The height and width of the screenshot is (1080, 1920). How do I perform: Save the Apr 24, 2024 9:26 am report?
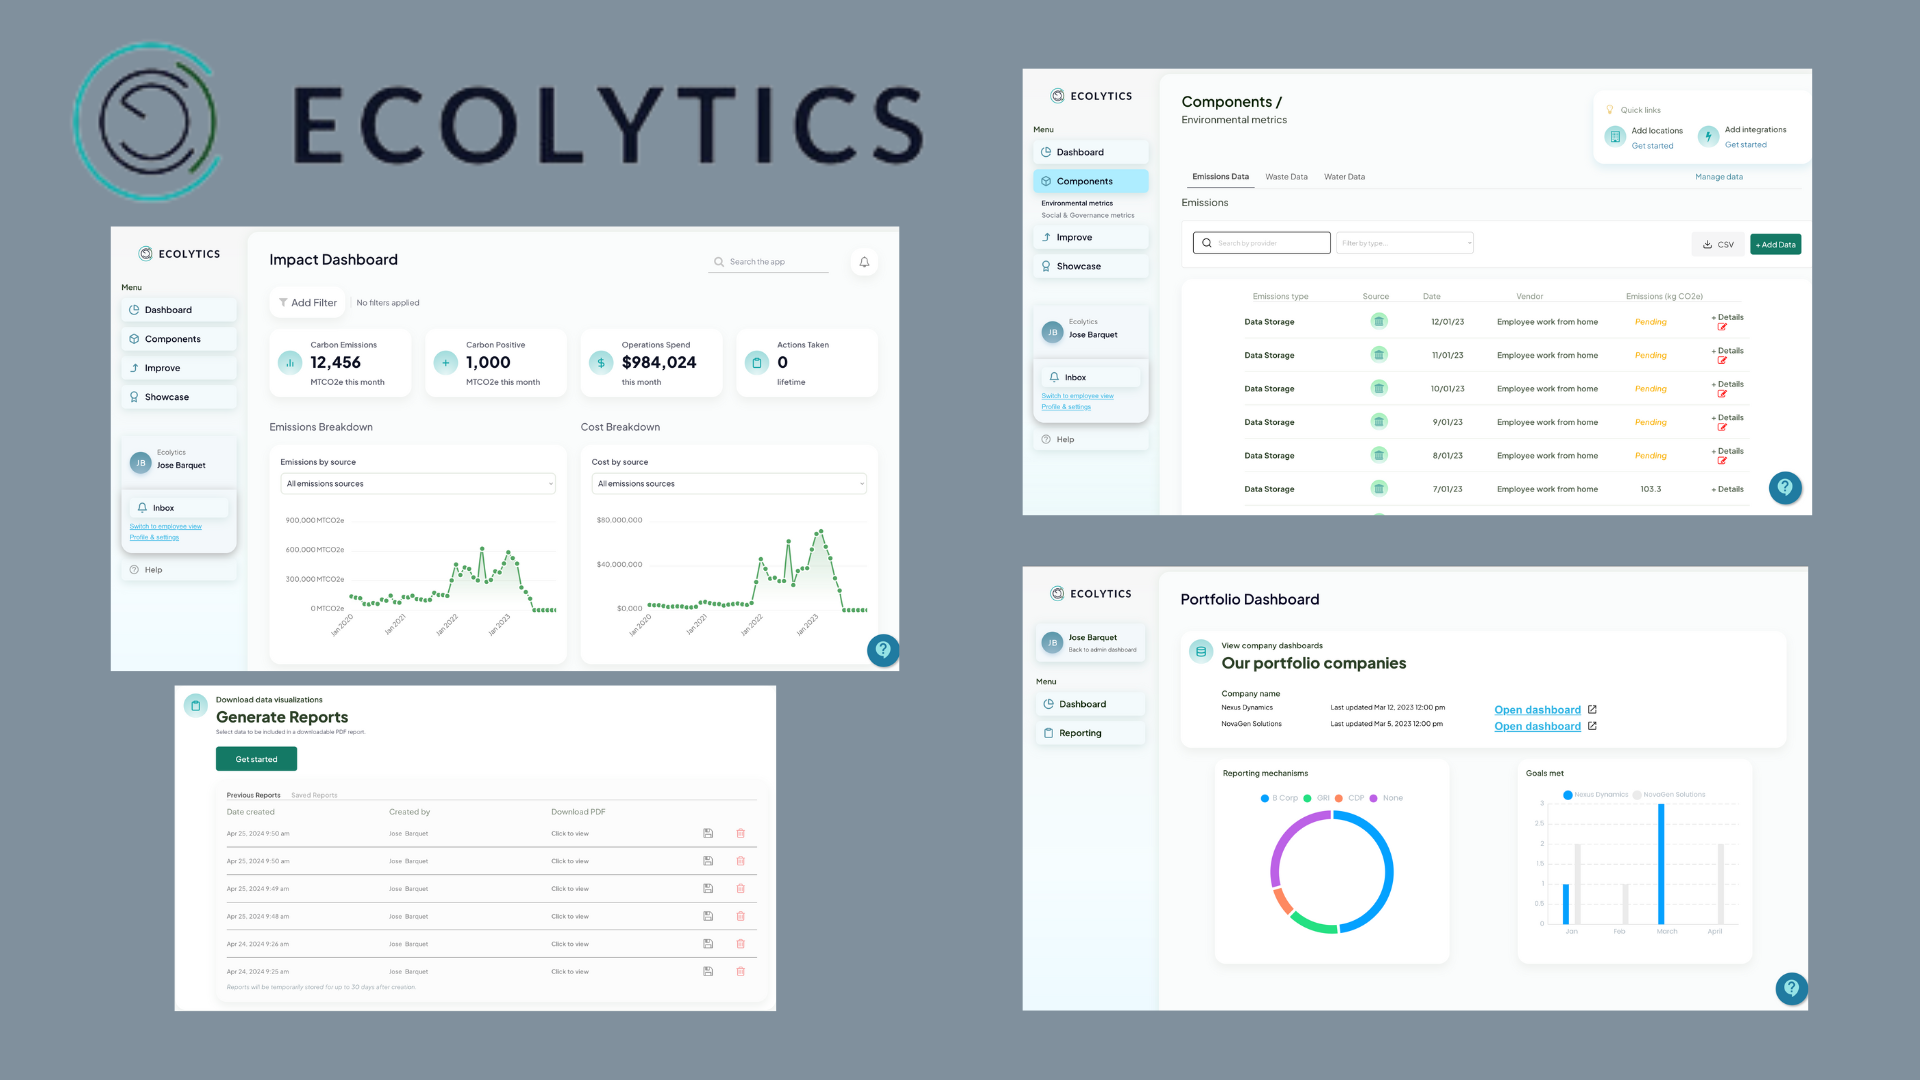[708, 944]
